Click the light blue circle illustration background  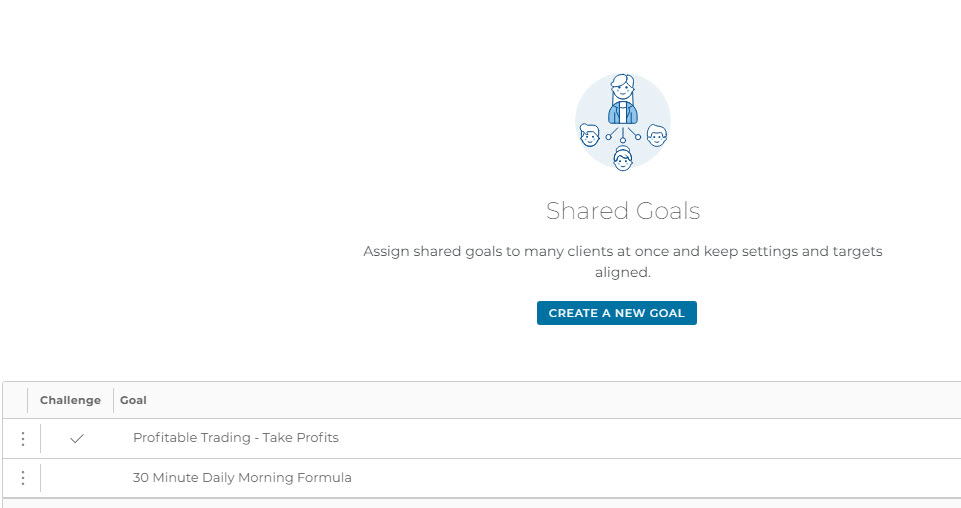click(x=623, y=121)
